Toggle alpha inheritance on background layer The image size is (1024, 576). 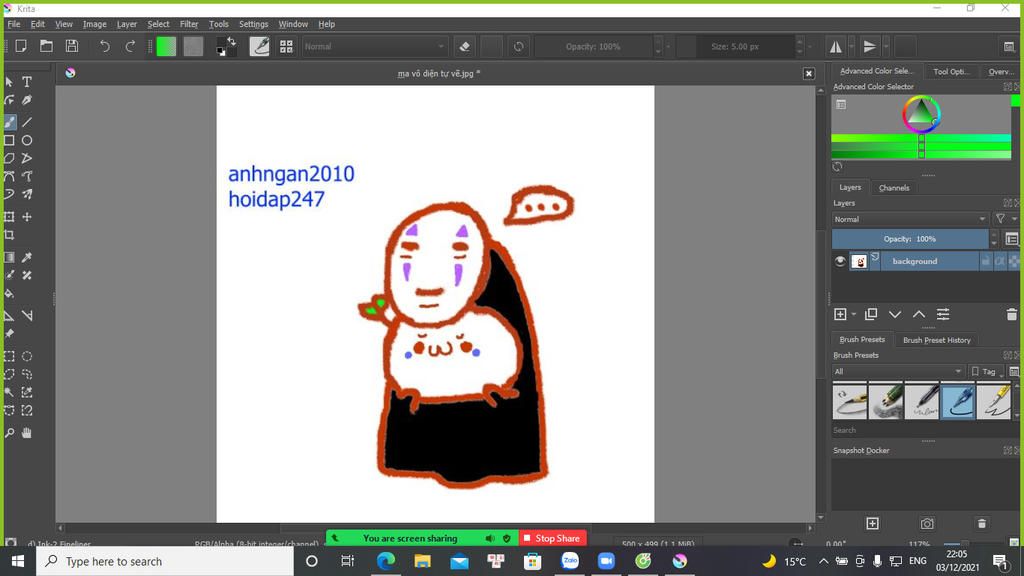coord(1000,261)
